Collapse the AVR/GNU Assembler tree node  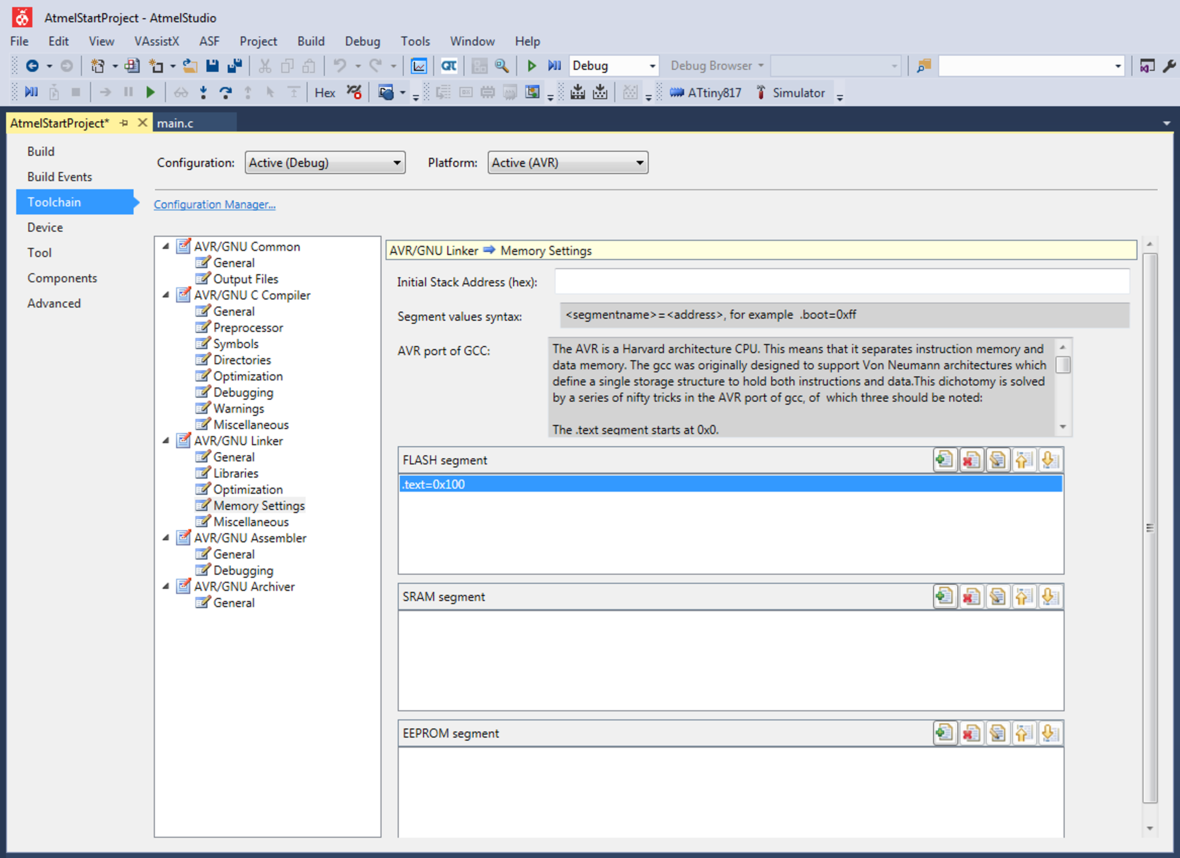pos(166,538)
